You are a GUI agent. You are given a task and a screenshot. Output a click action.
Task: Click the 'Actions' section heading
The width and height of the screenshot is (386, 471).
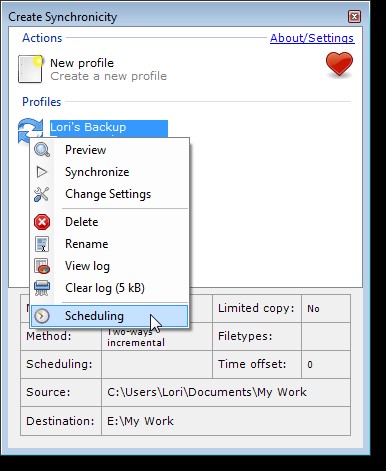point(42,38)
